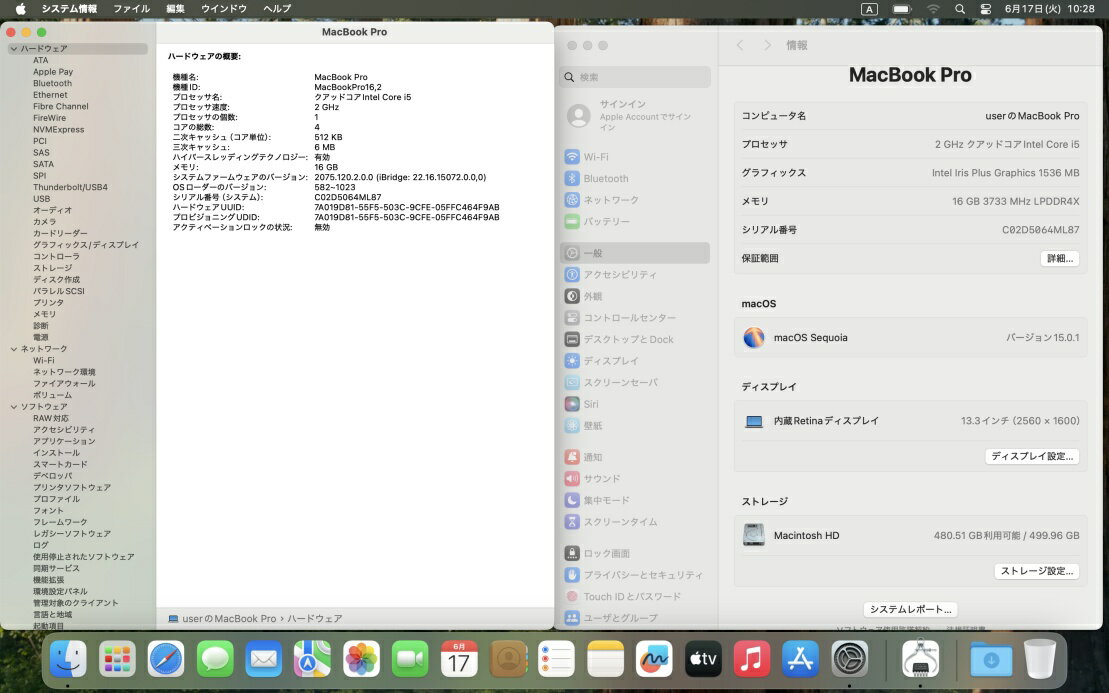Open Control Center from the menu bar
Screen dimensions: 1109x693
point(986,9)
